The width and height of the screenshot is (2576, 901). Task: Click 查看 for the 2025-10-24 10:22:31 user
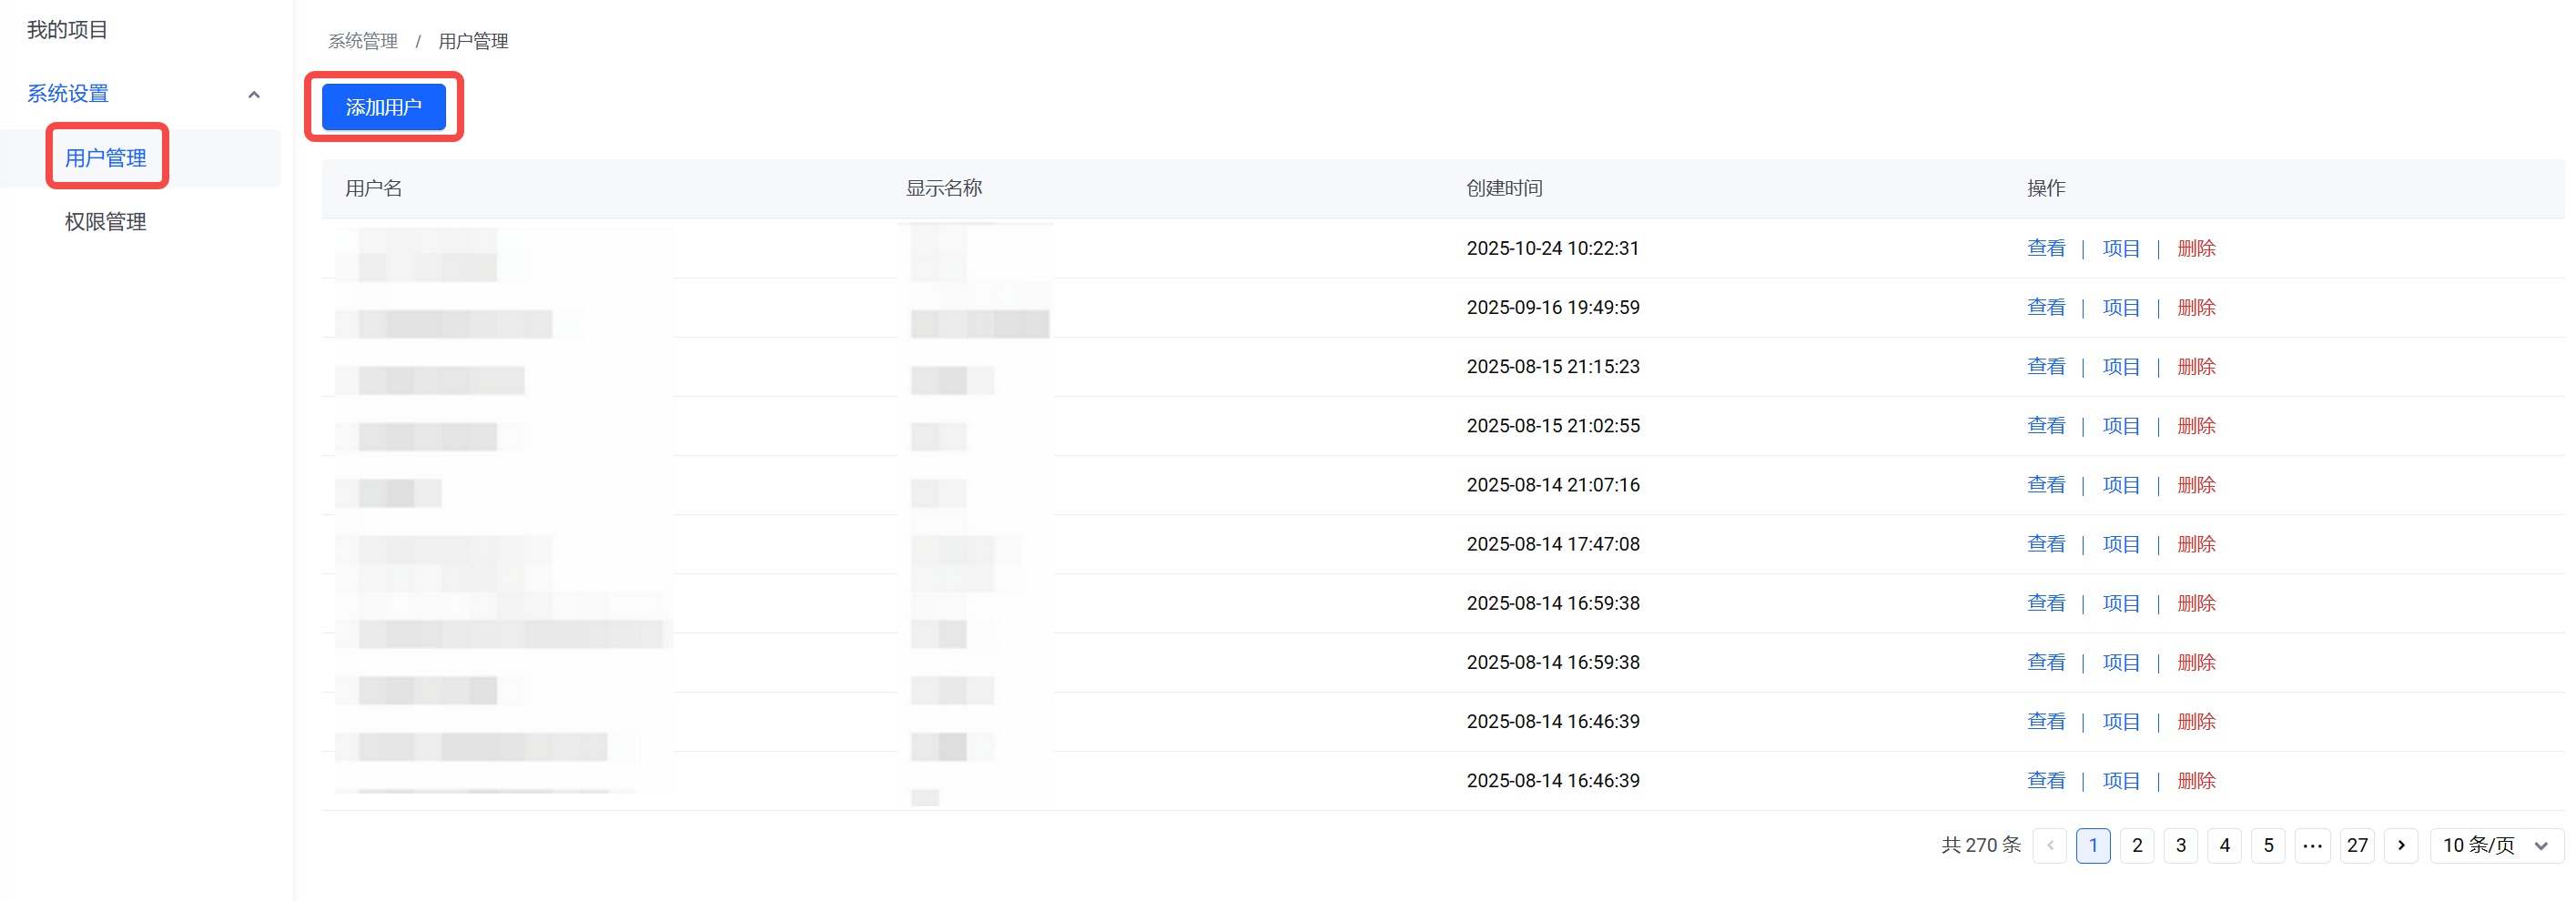pyautogui.click(x=2045, y=248)
